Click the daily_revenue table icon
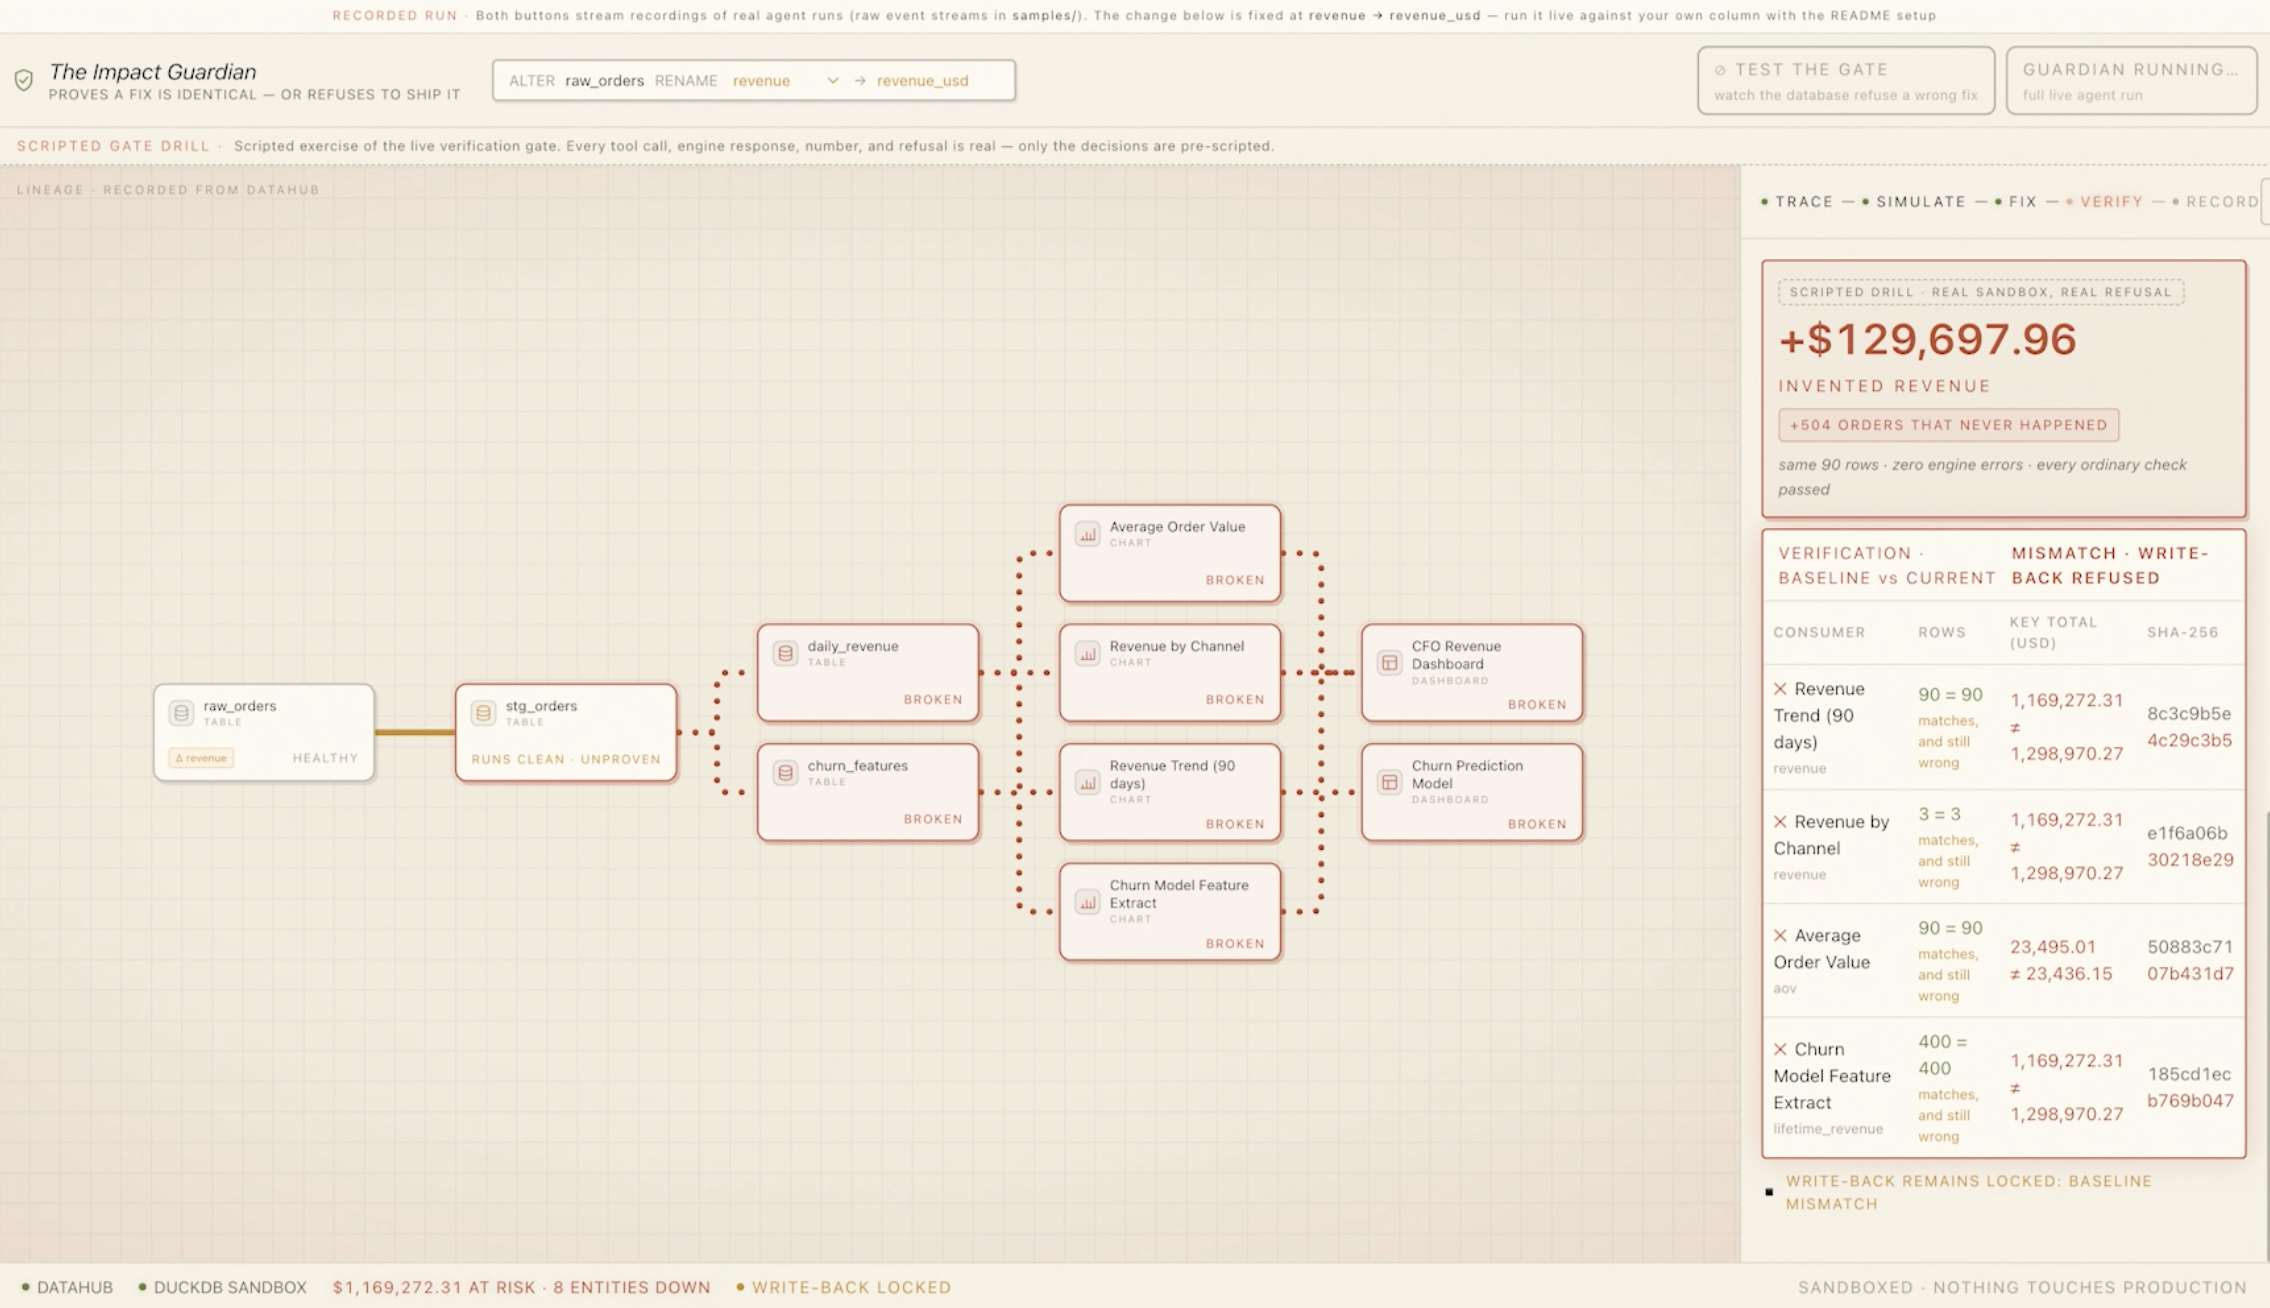Screen dimensions: 2270x1308 (x=785, y=653)
